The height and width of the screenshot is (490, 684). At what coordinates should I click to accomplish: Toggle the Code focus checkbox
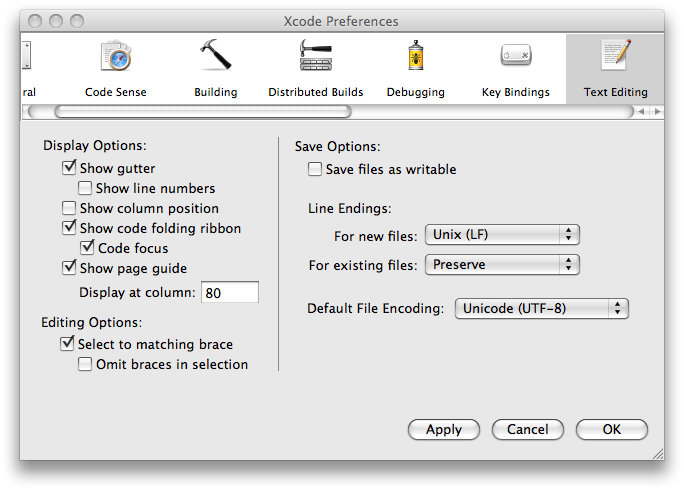pos(87,247)
